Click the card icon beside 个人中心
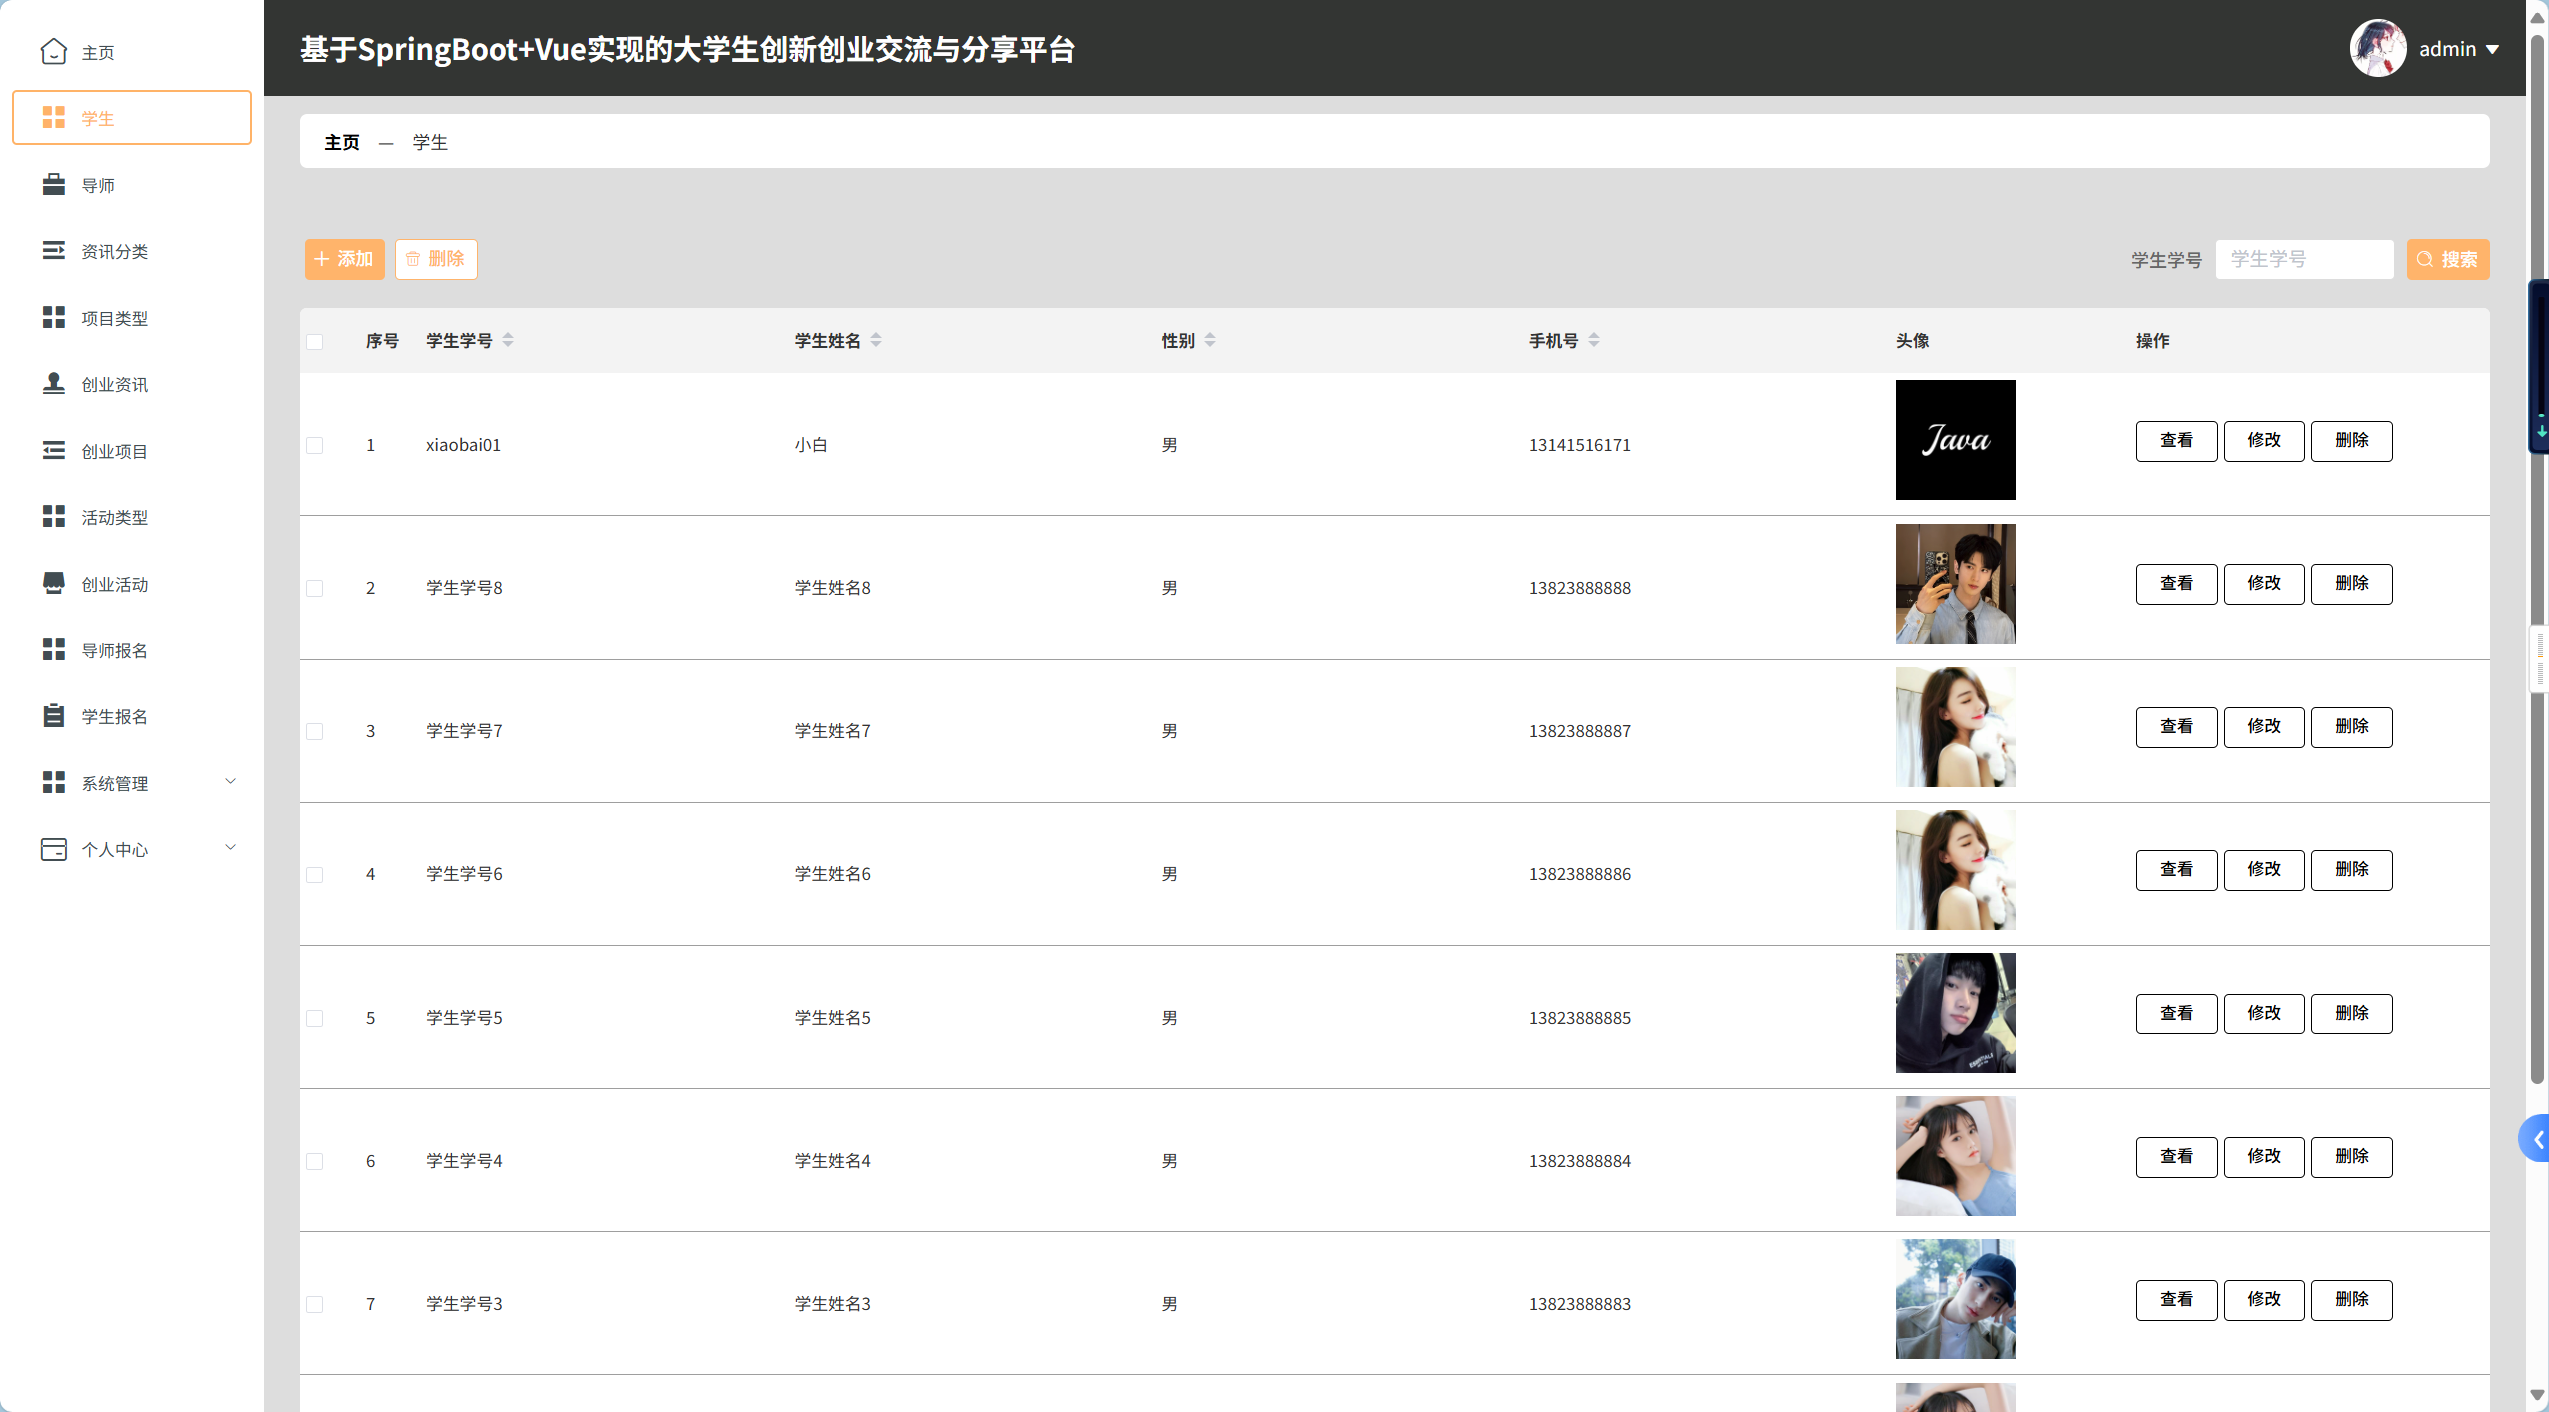 [x=54, y=849]
